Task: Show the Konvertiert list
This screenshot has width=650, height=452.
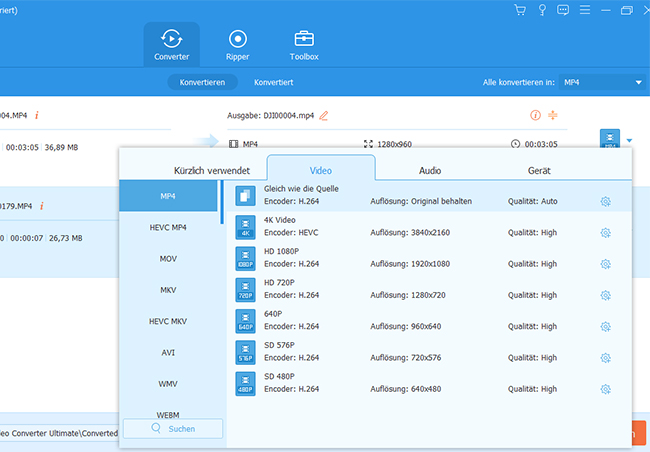Action: [273, 82]
